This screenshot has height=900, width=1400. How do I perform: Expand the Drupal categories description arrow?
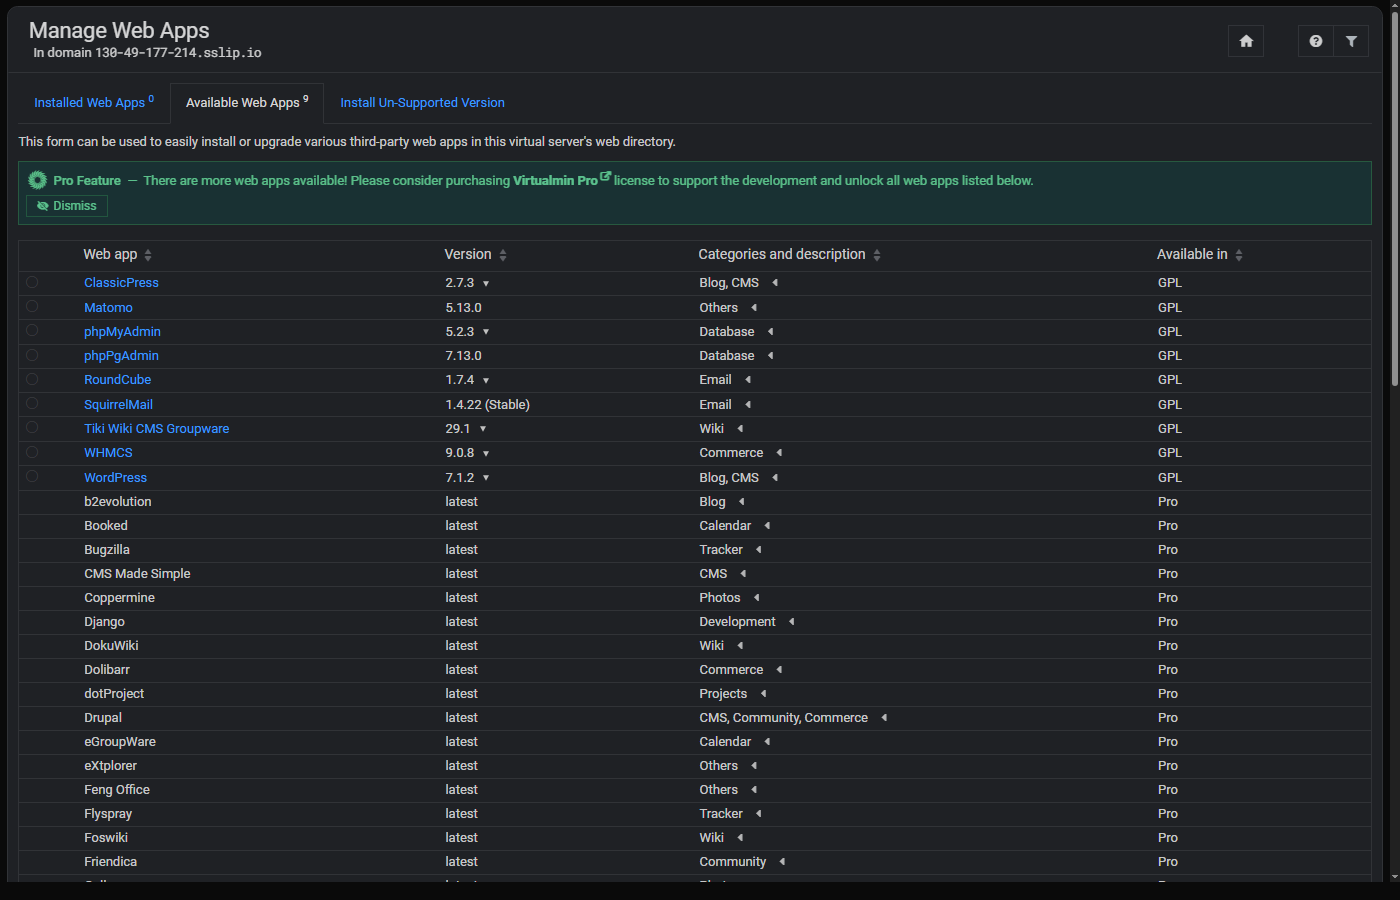tap(884, 718)
